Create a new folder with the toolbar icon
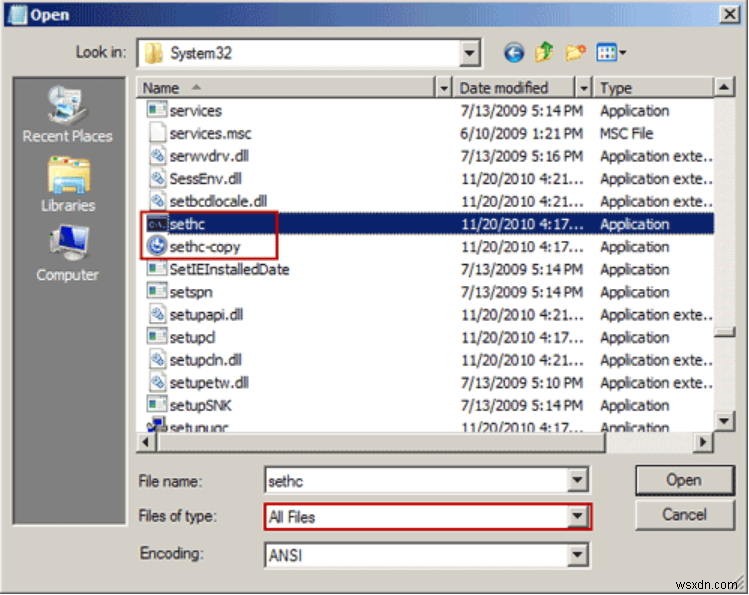The width and height of the screenshot is (749, 595). pyautogui.click(x=575, y=52)
